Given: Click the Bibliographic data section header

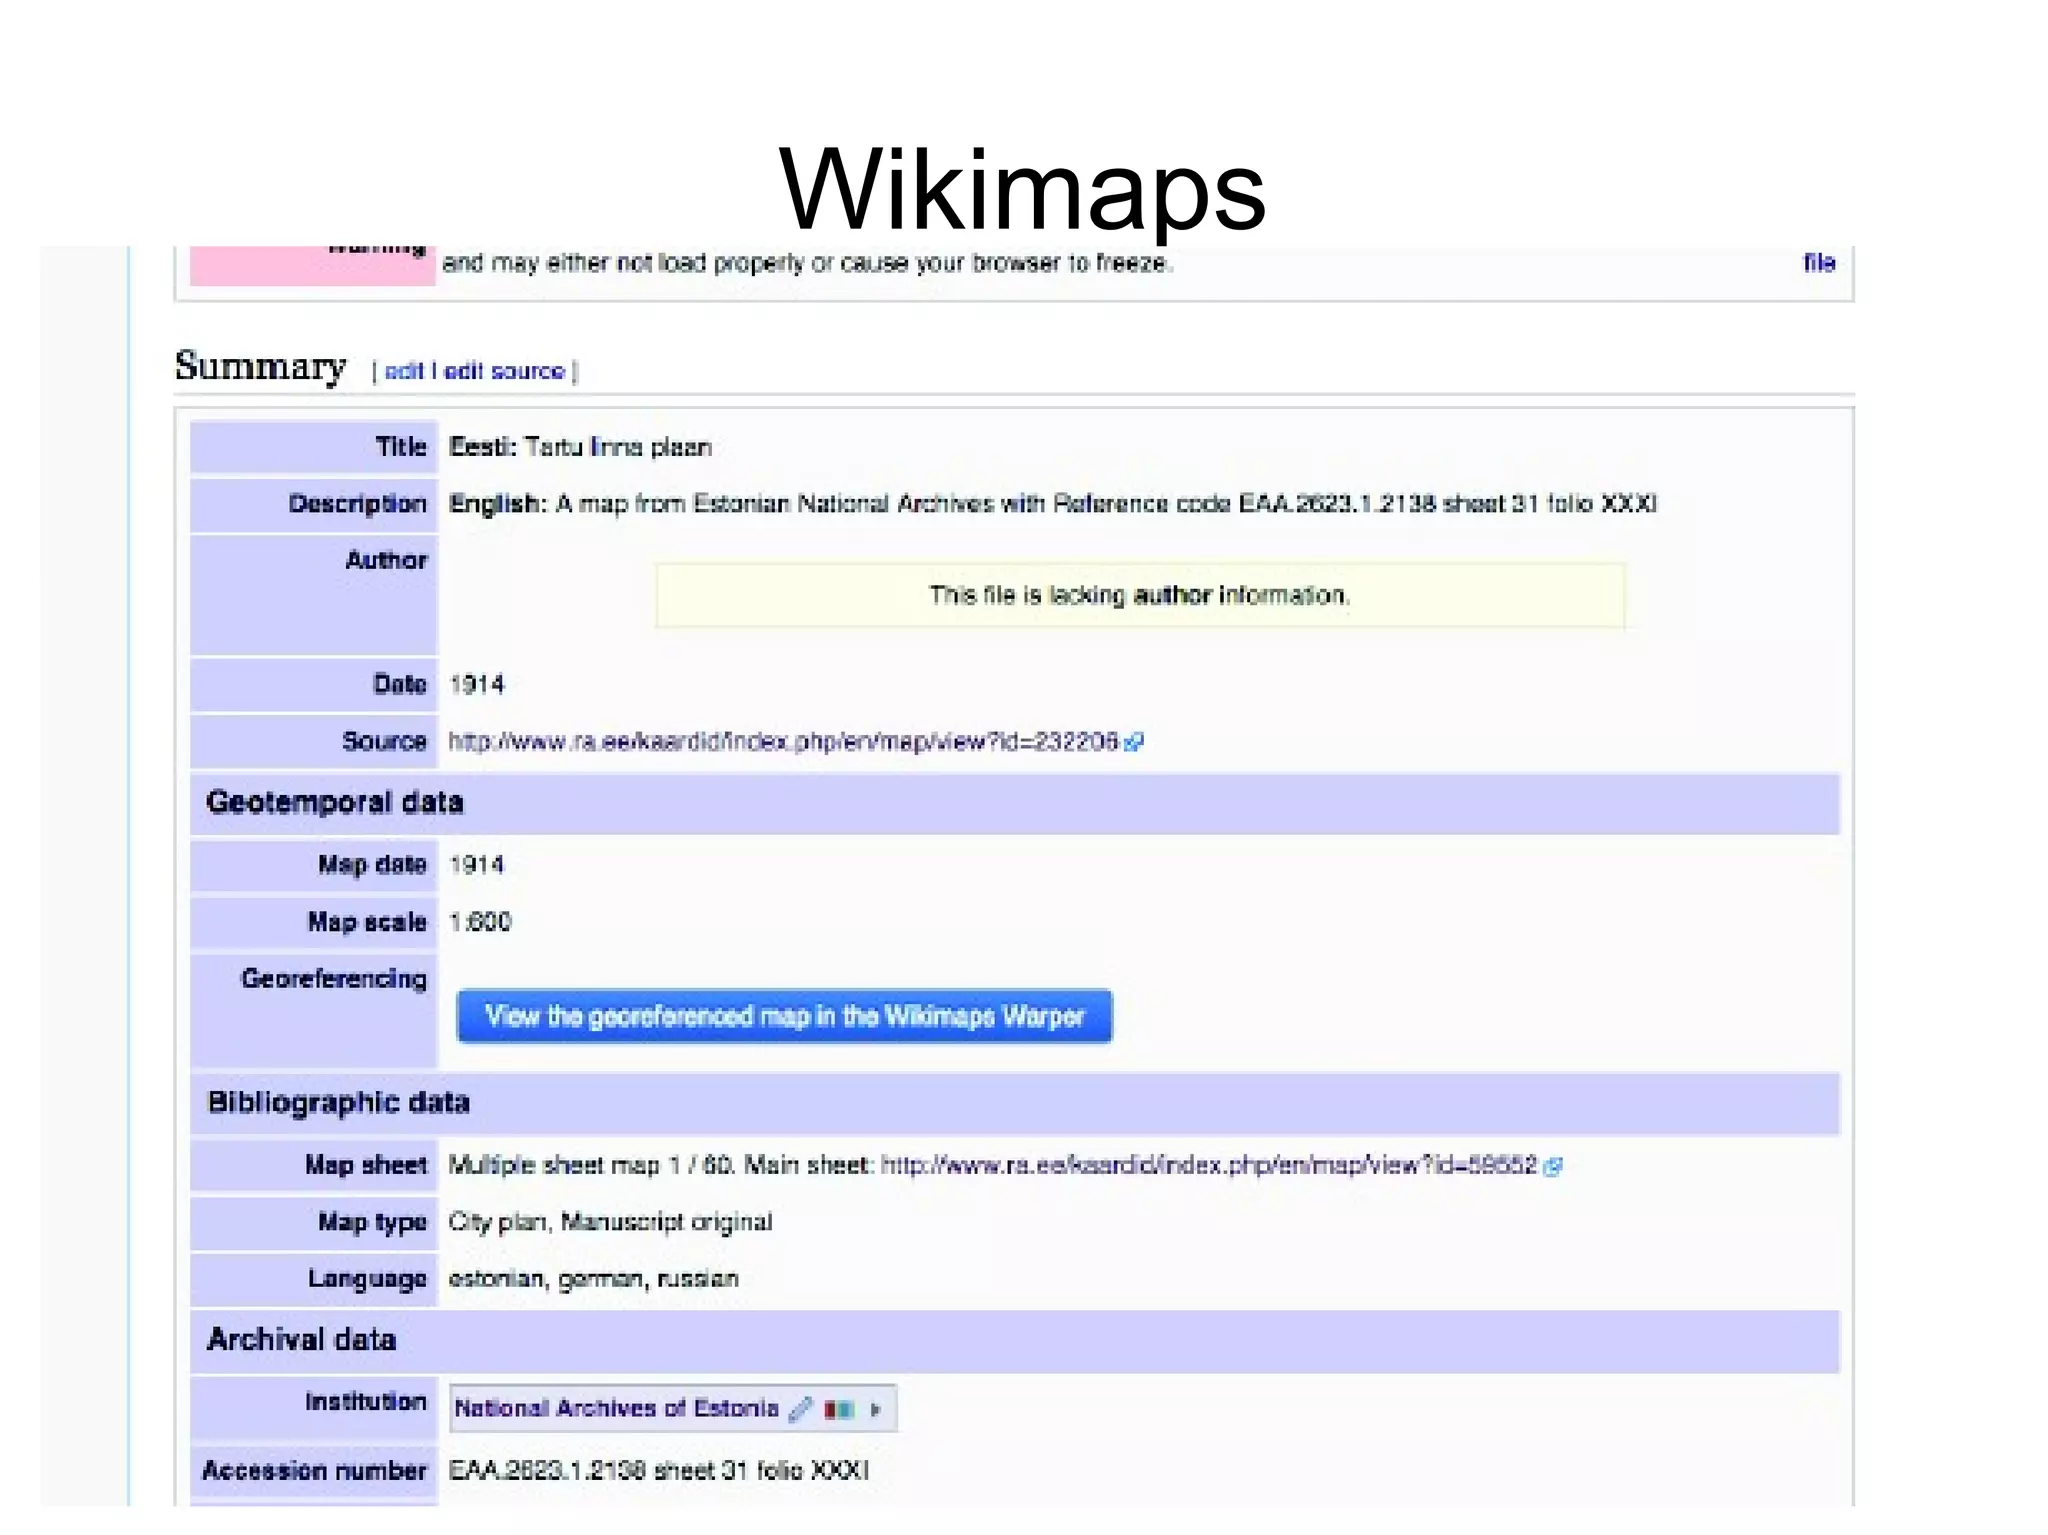Looking at the screenshot, I should pyautogui.click(x=1015, y=1103).
